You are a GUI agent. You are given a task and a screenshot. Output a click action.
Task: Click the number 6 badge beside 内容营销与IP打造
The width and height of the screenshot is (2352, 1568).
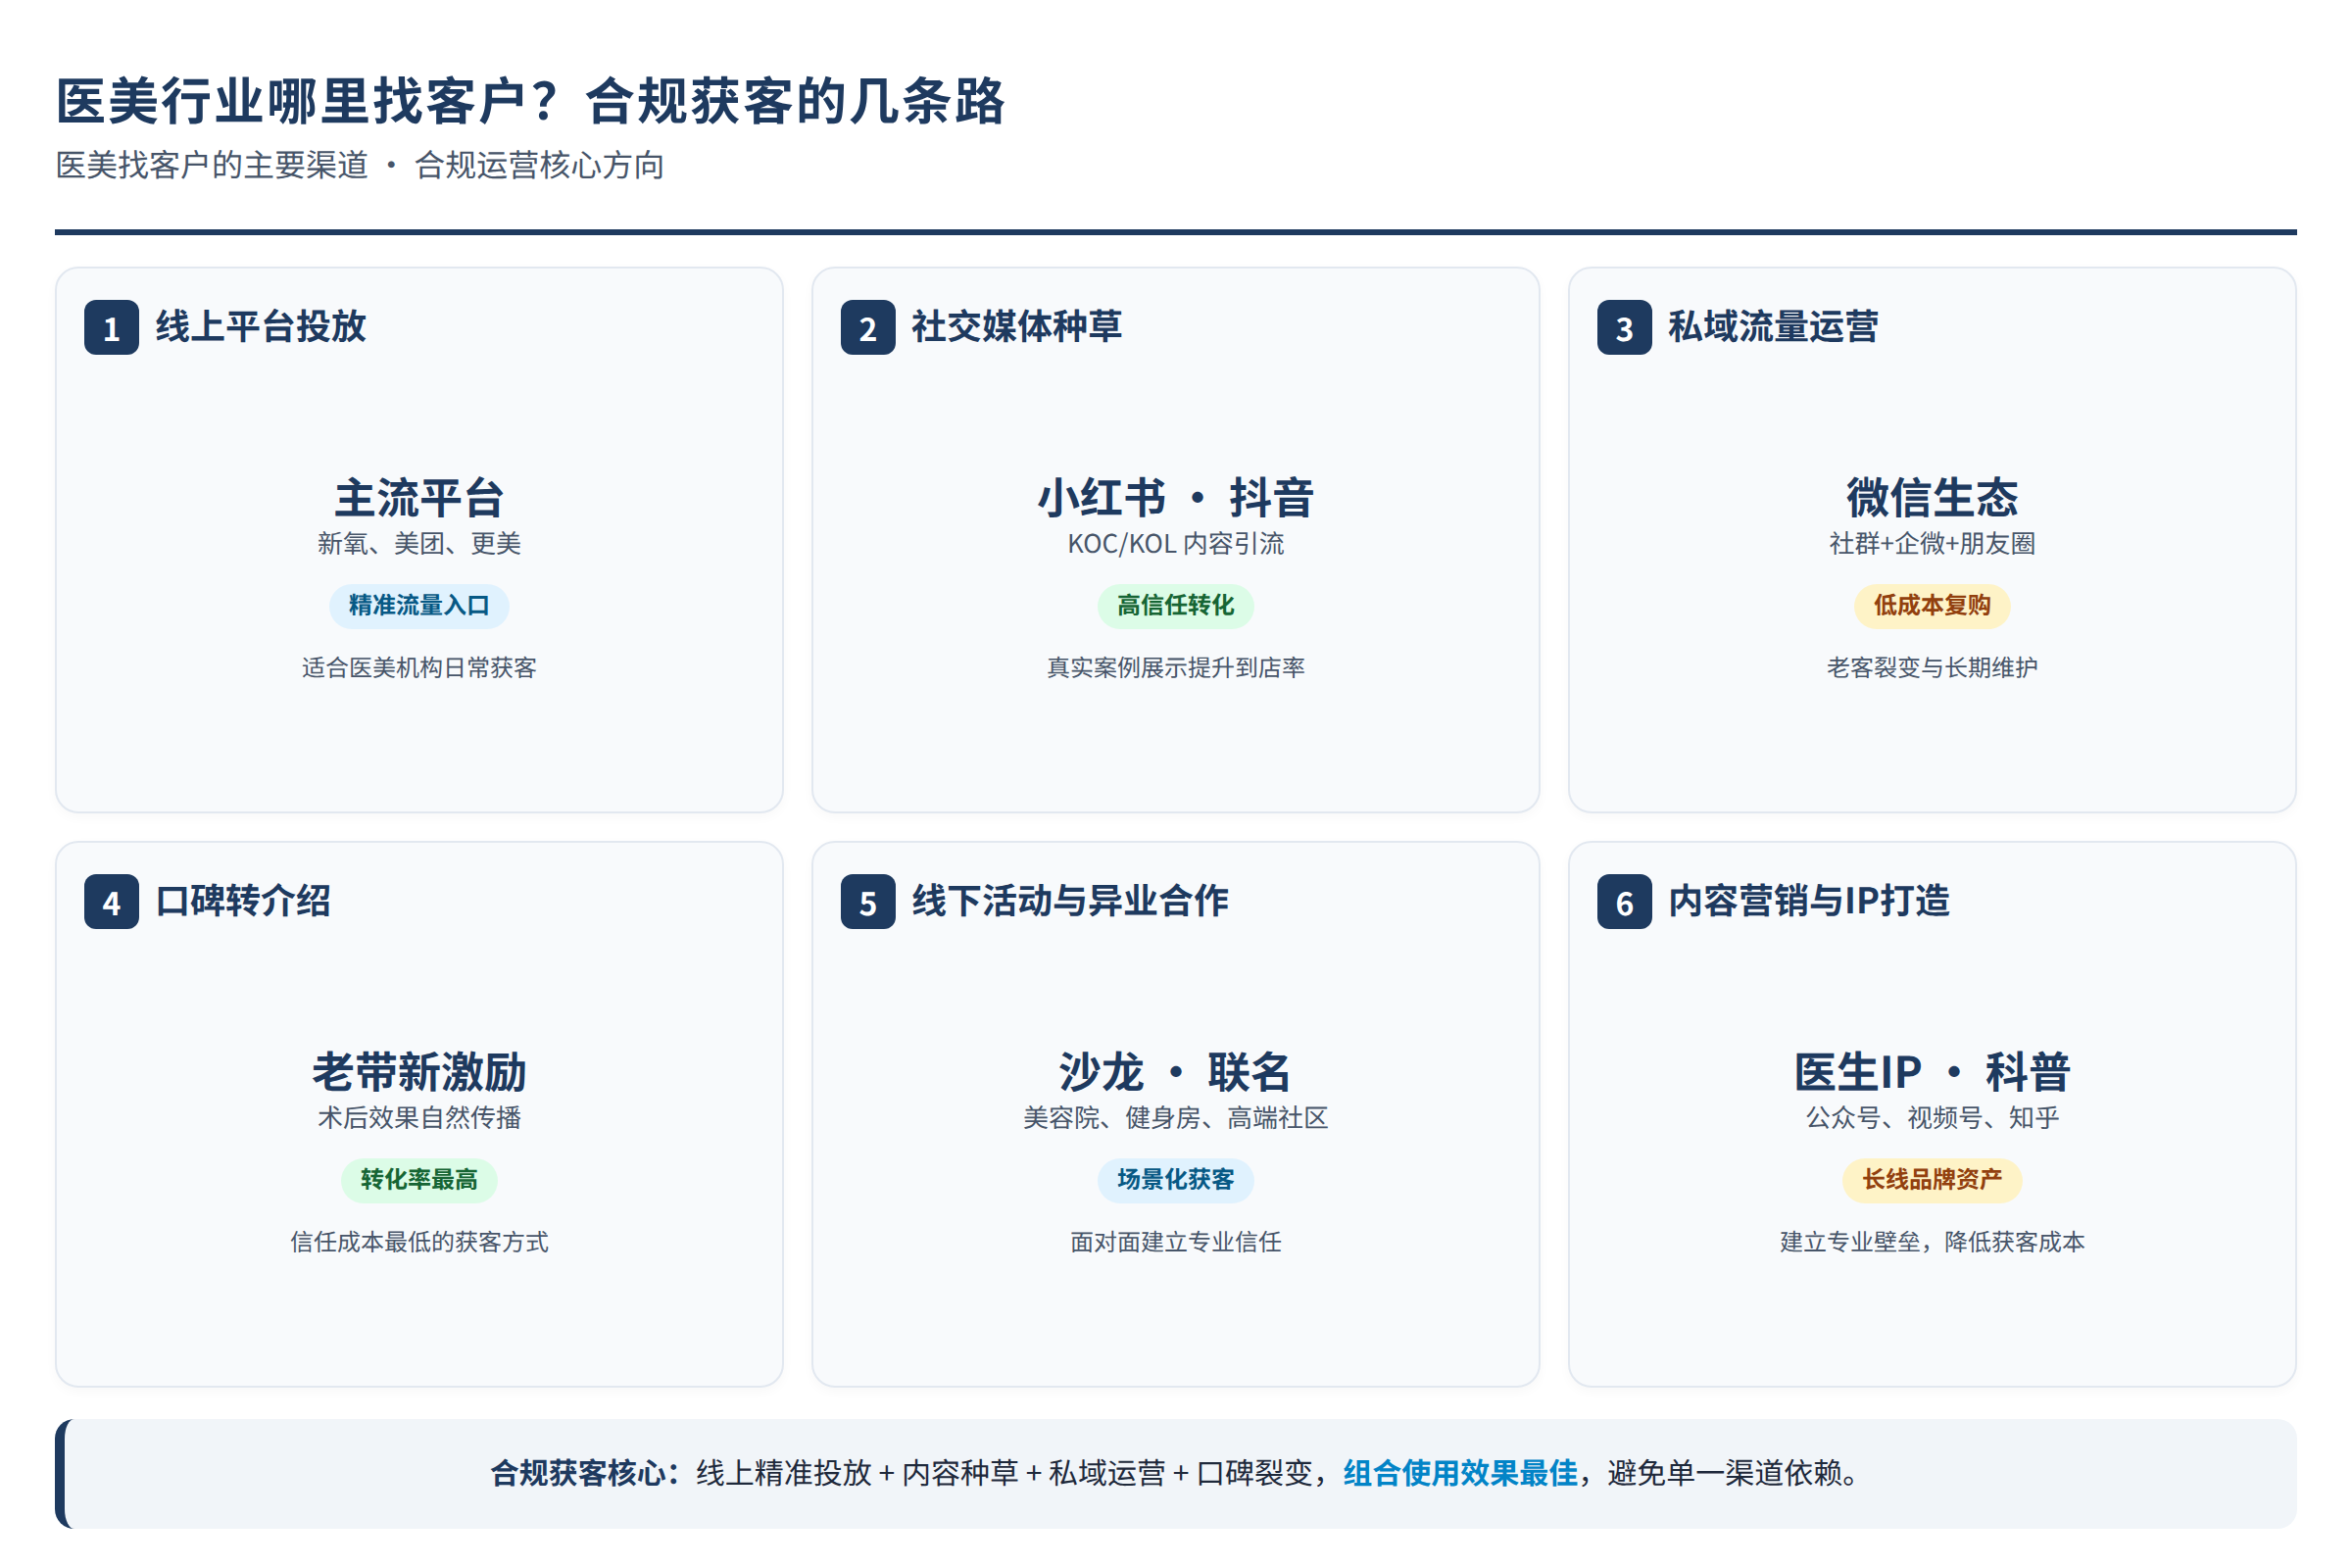point(1624,902)
